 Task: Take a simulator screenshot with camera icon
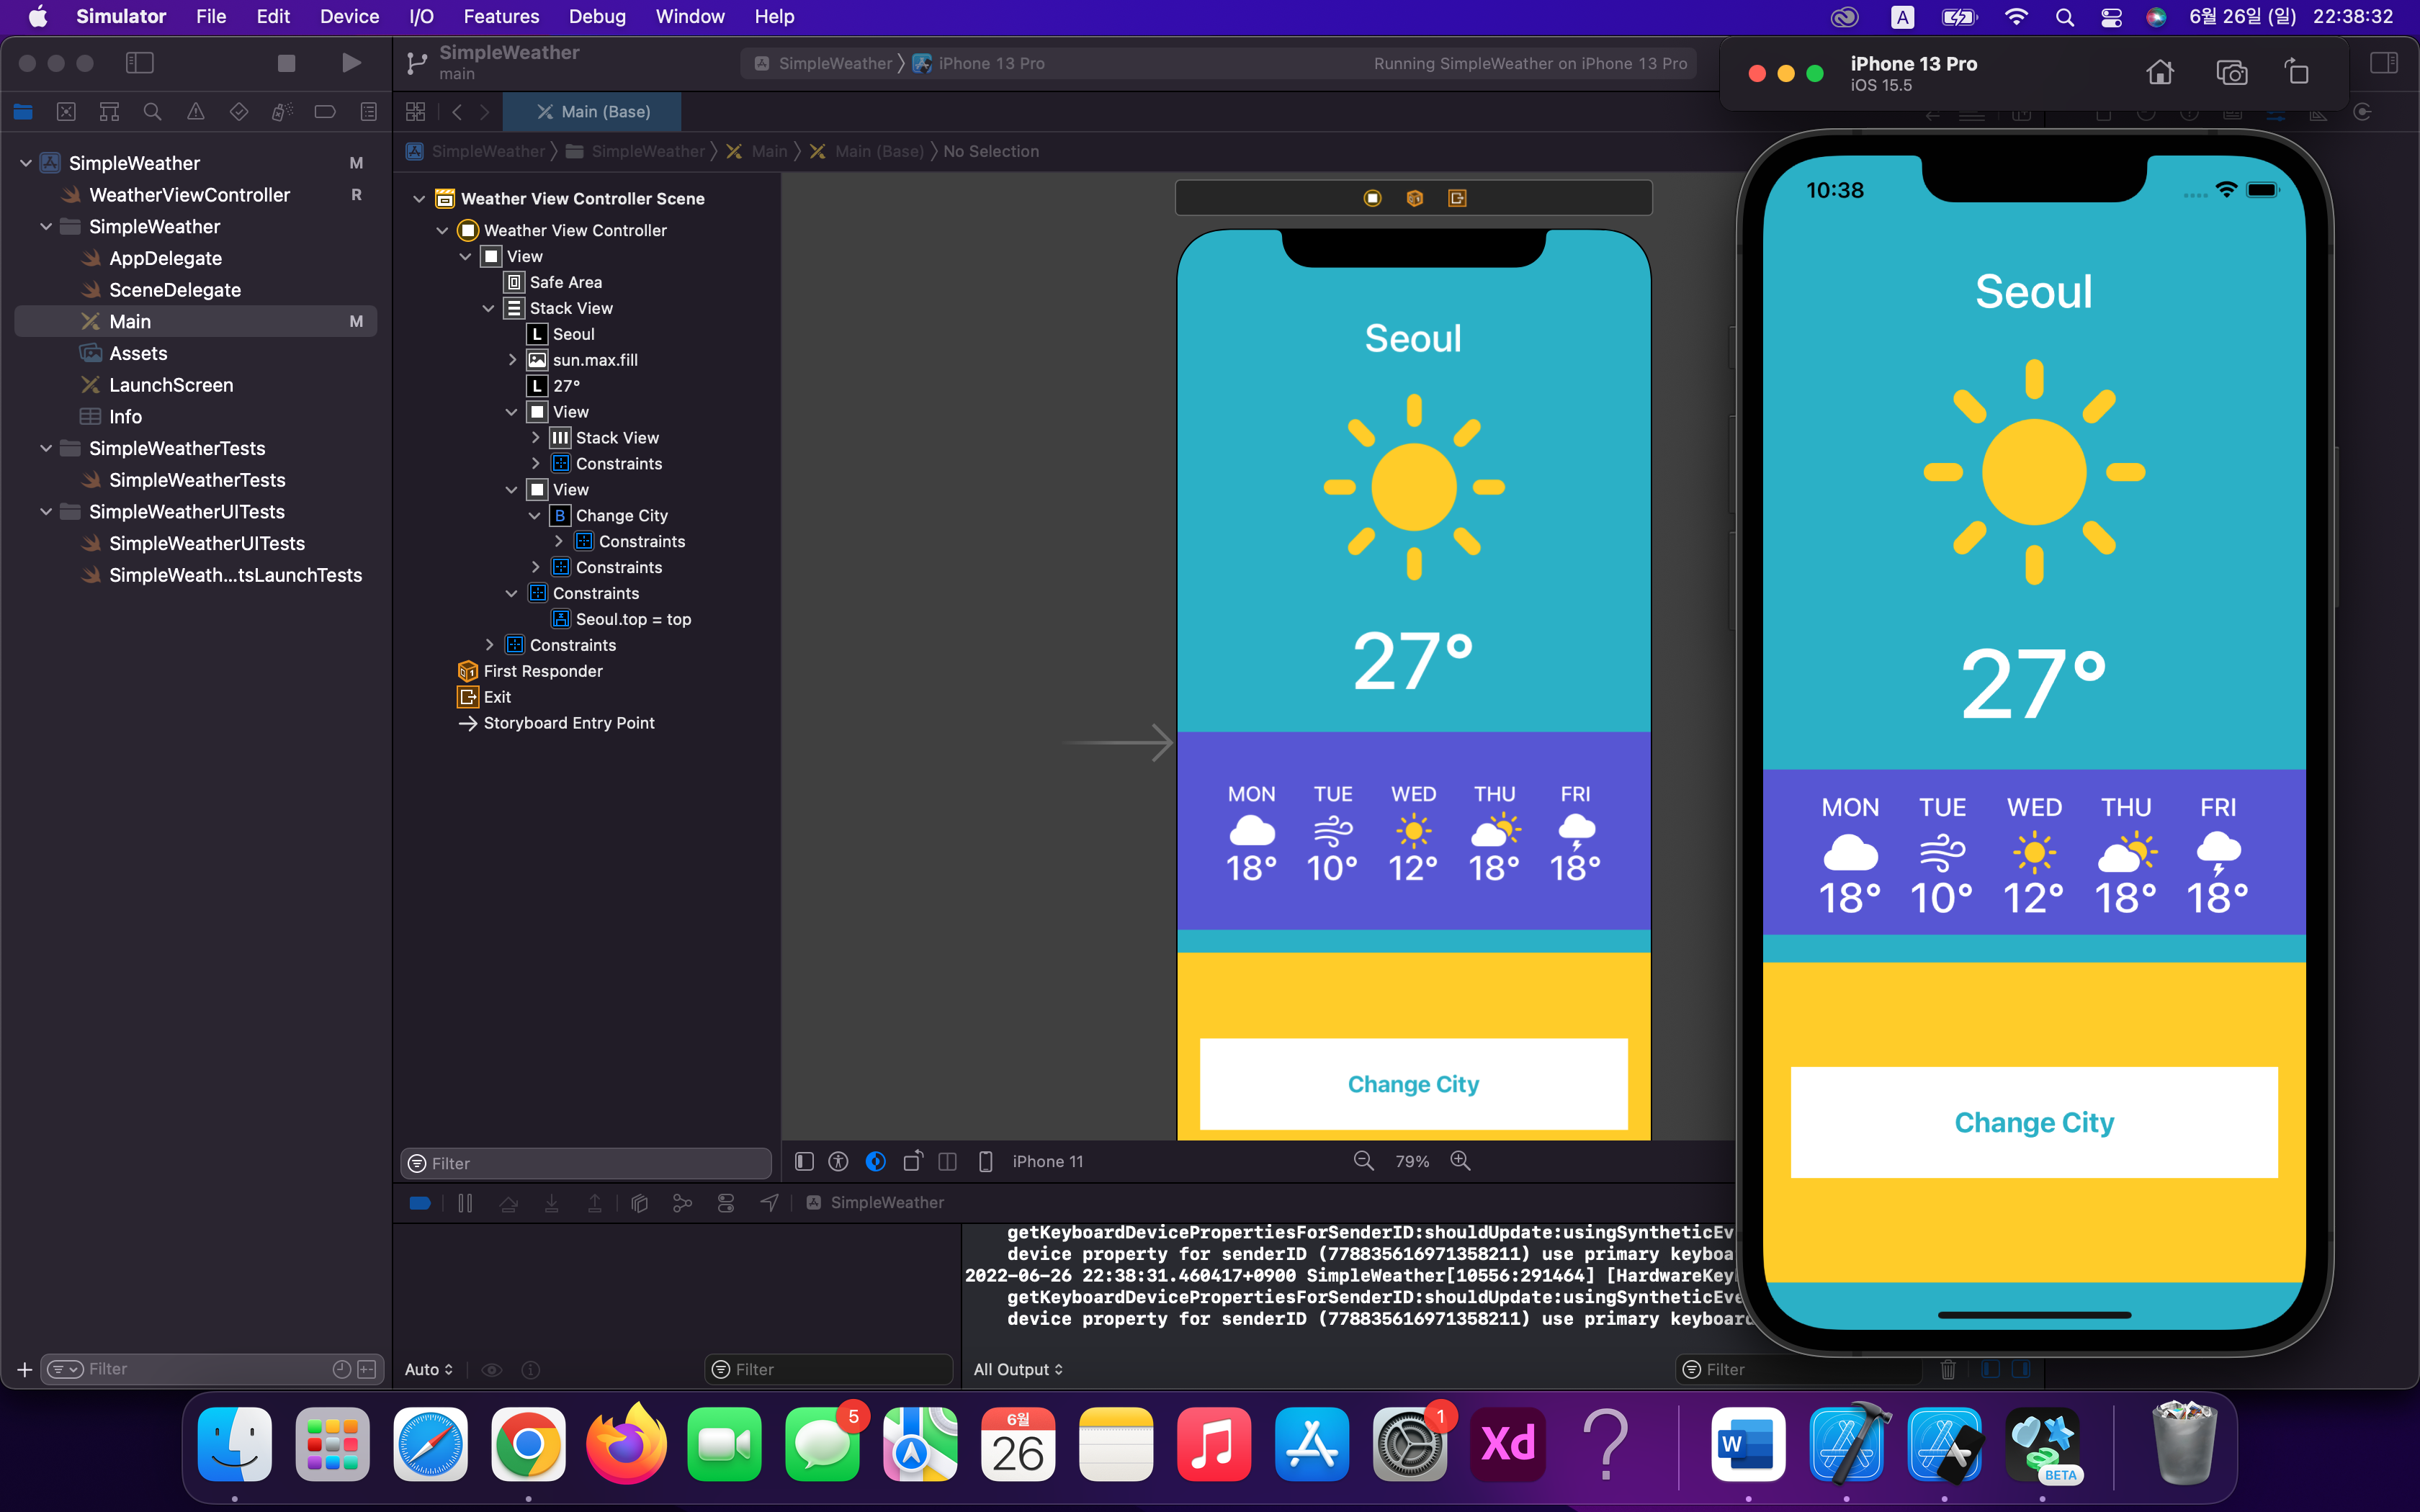click(x=2231, y=72)
